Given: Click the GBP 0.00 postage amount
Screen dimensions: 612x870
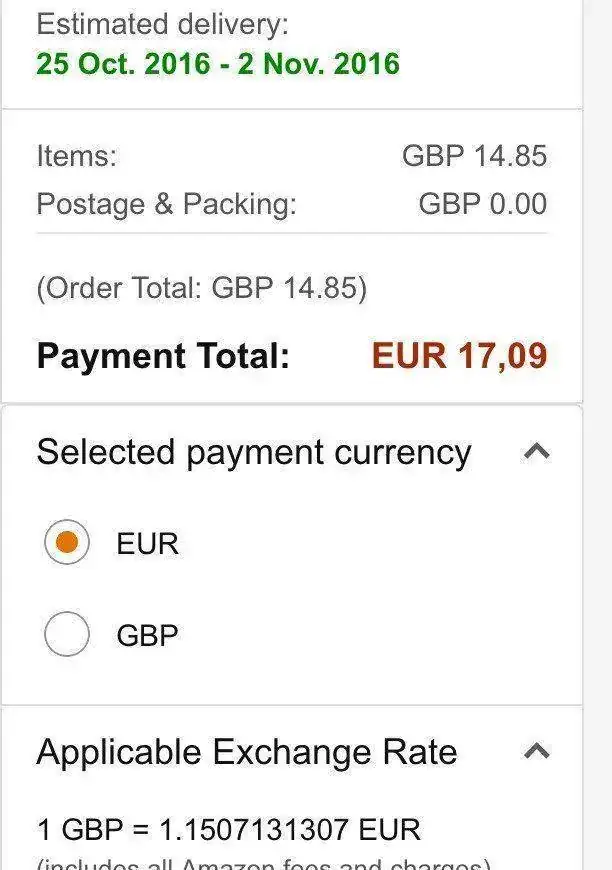Looking at the screenshot, I should point(482,204).
